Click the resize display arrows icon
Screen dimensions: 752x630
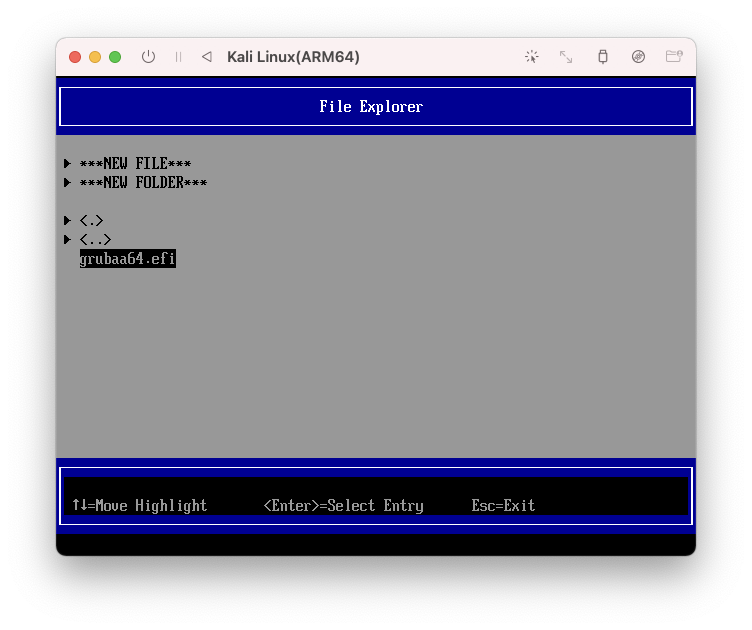[566, 57]
